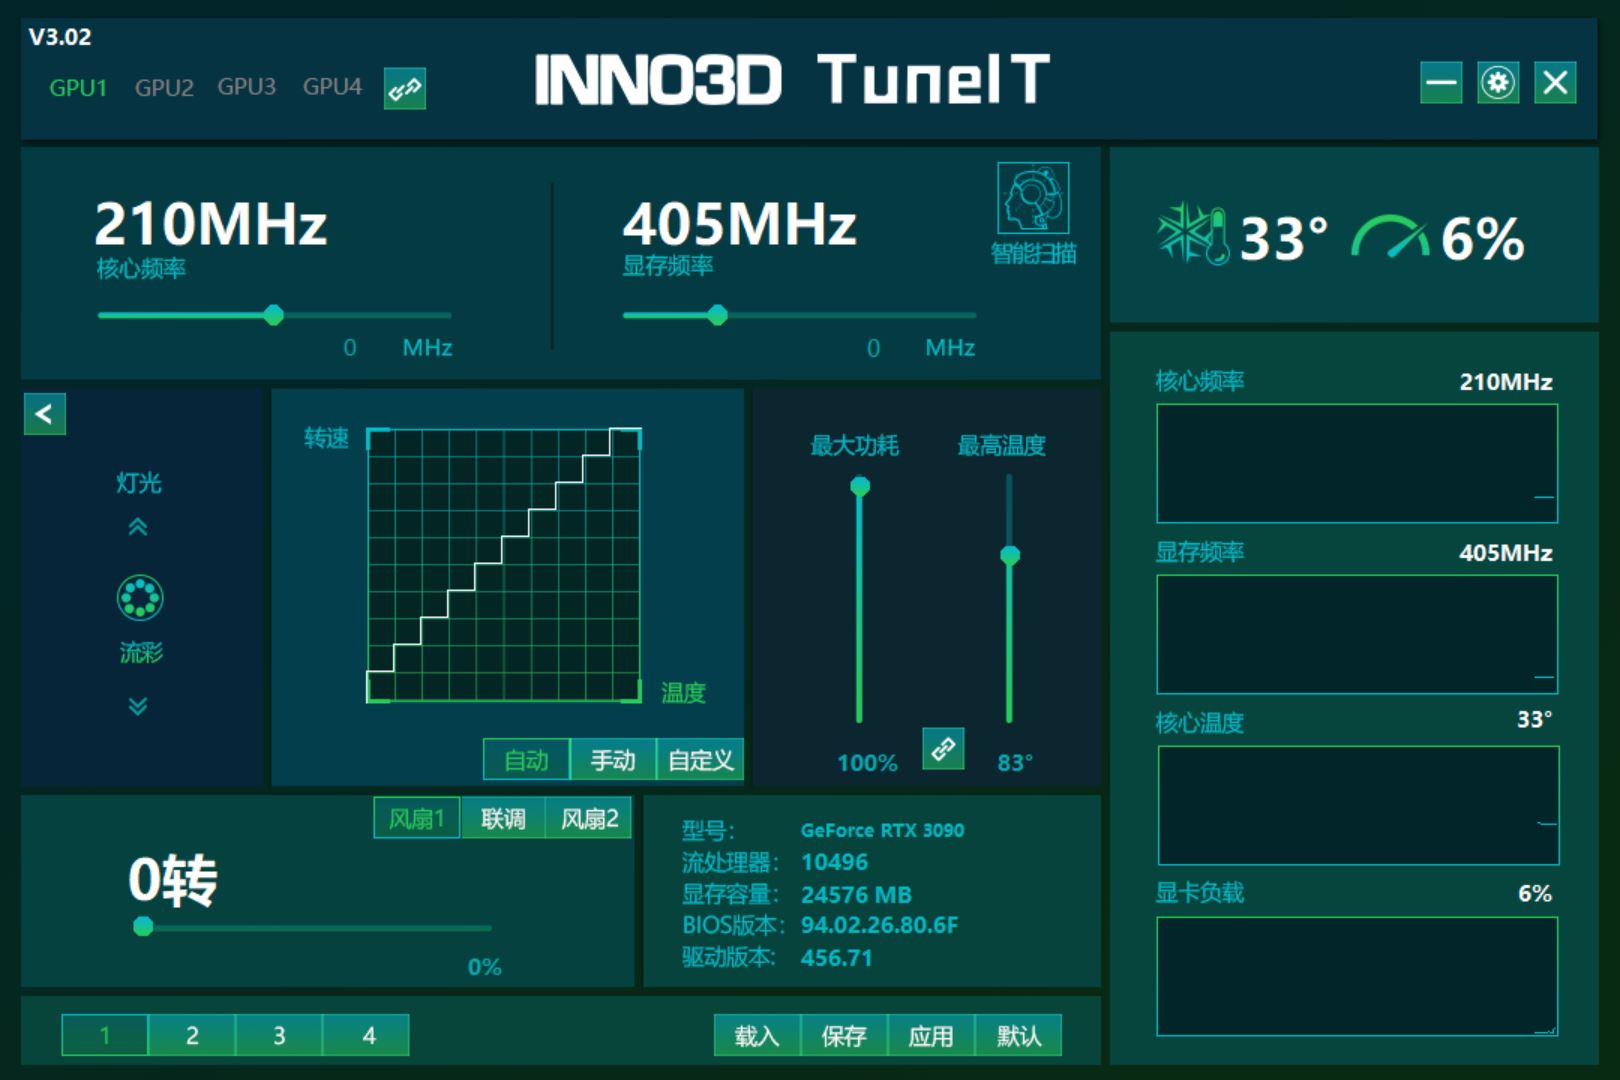Switch to GPU1 tab
Screen dimensions: 1620x1080
[78, 88]
